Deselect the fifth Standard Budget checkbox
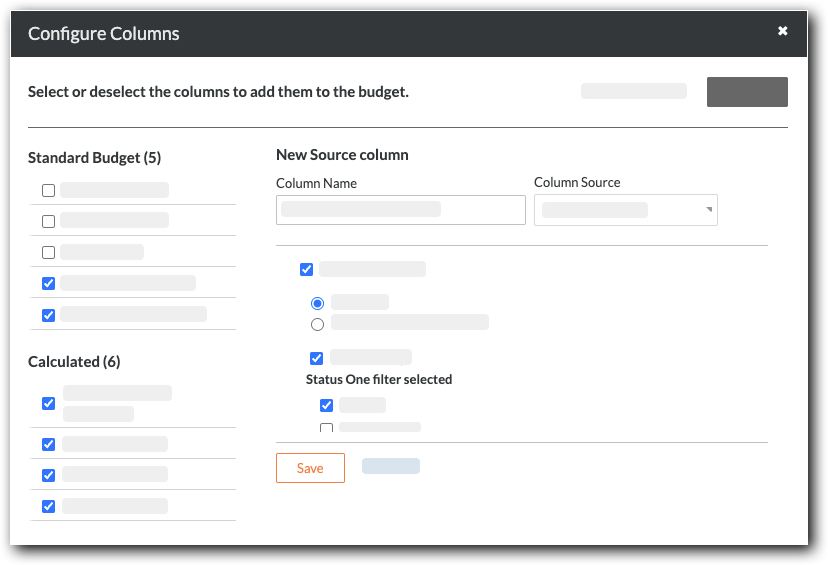Screen dimensions: 828x565 point(48,315)
